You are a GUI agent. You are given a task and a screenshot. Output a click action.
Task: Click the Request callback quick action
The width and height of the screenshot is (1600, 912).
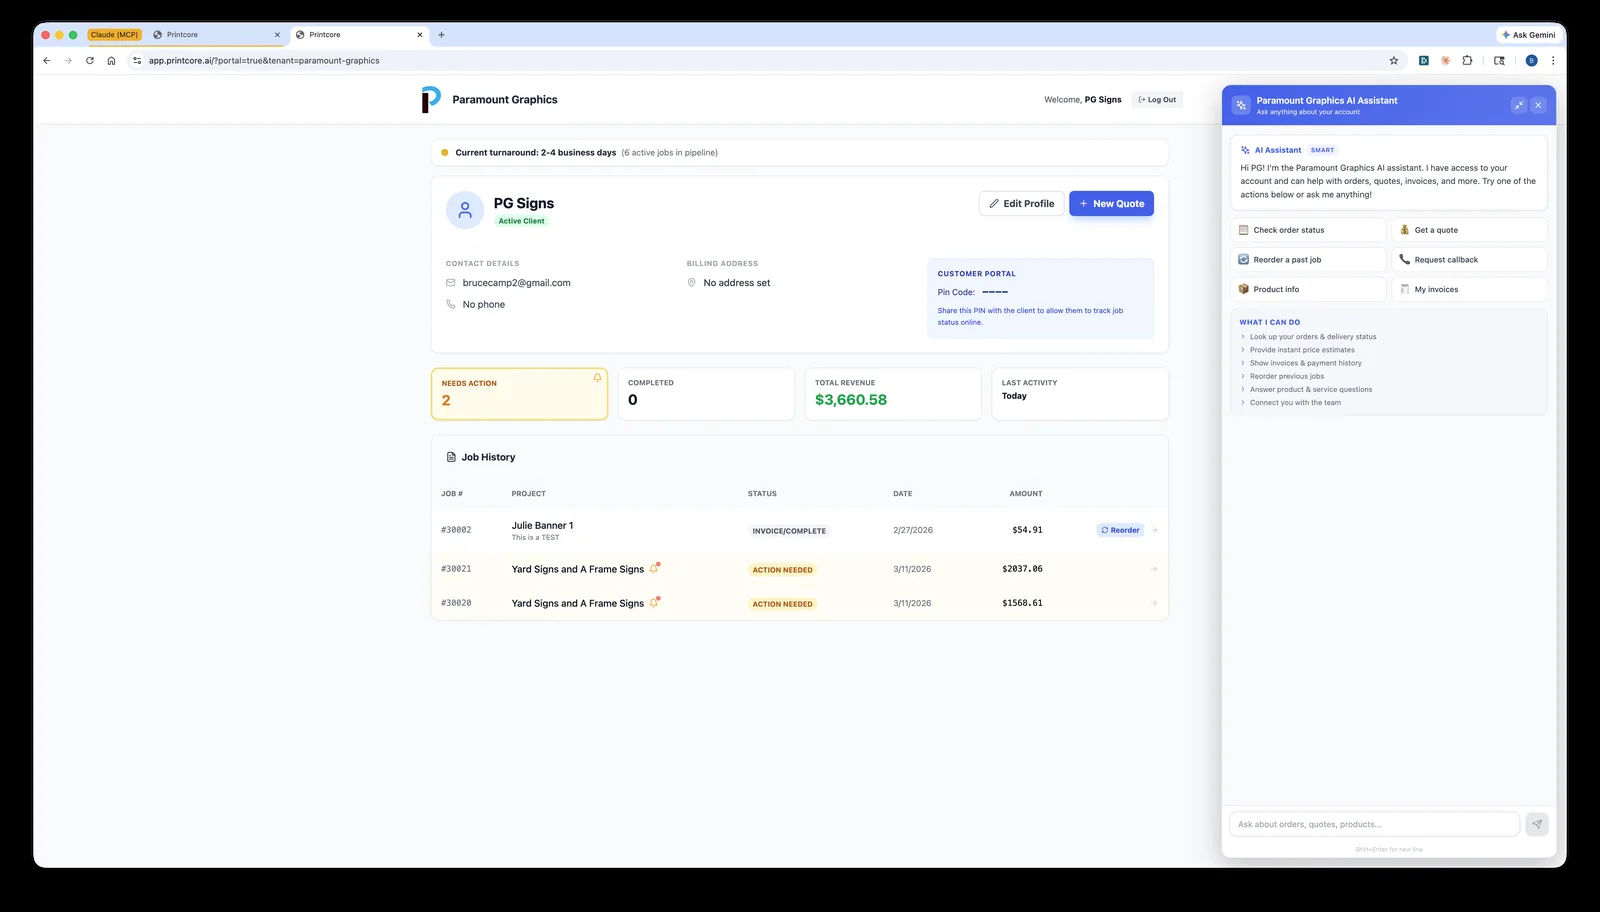point(1469,260)
